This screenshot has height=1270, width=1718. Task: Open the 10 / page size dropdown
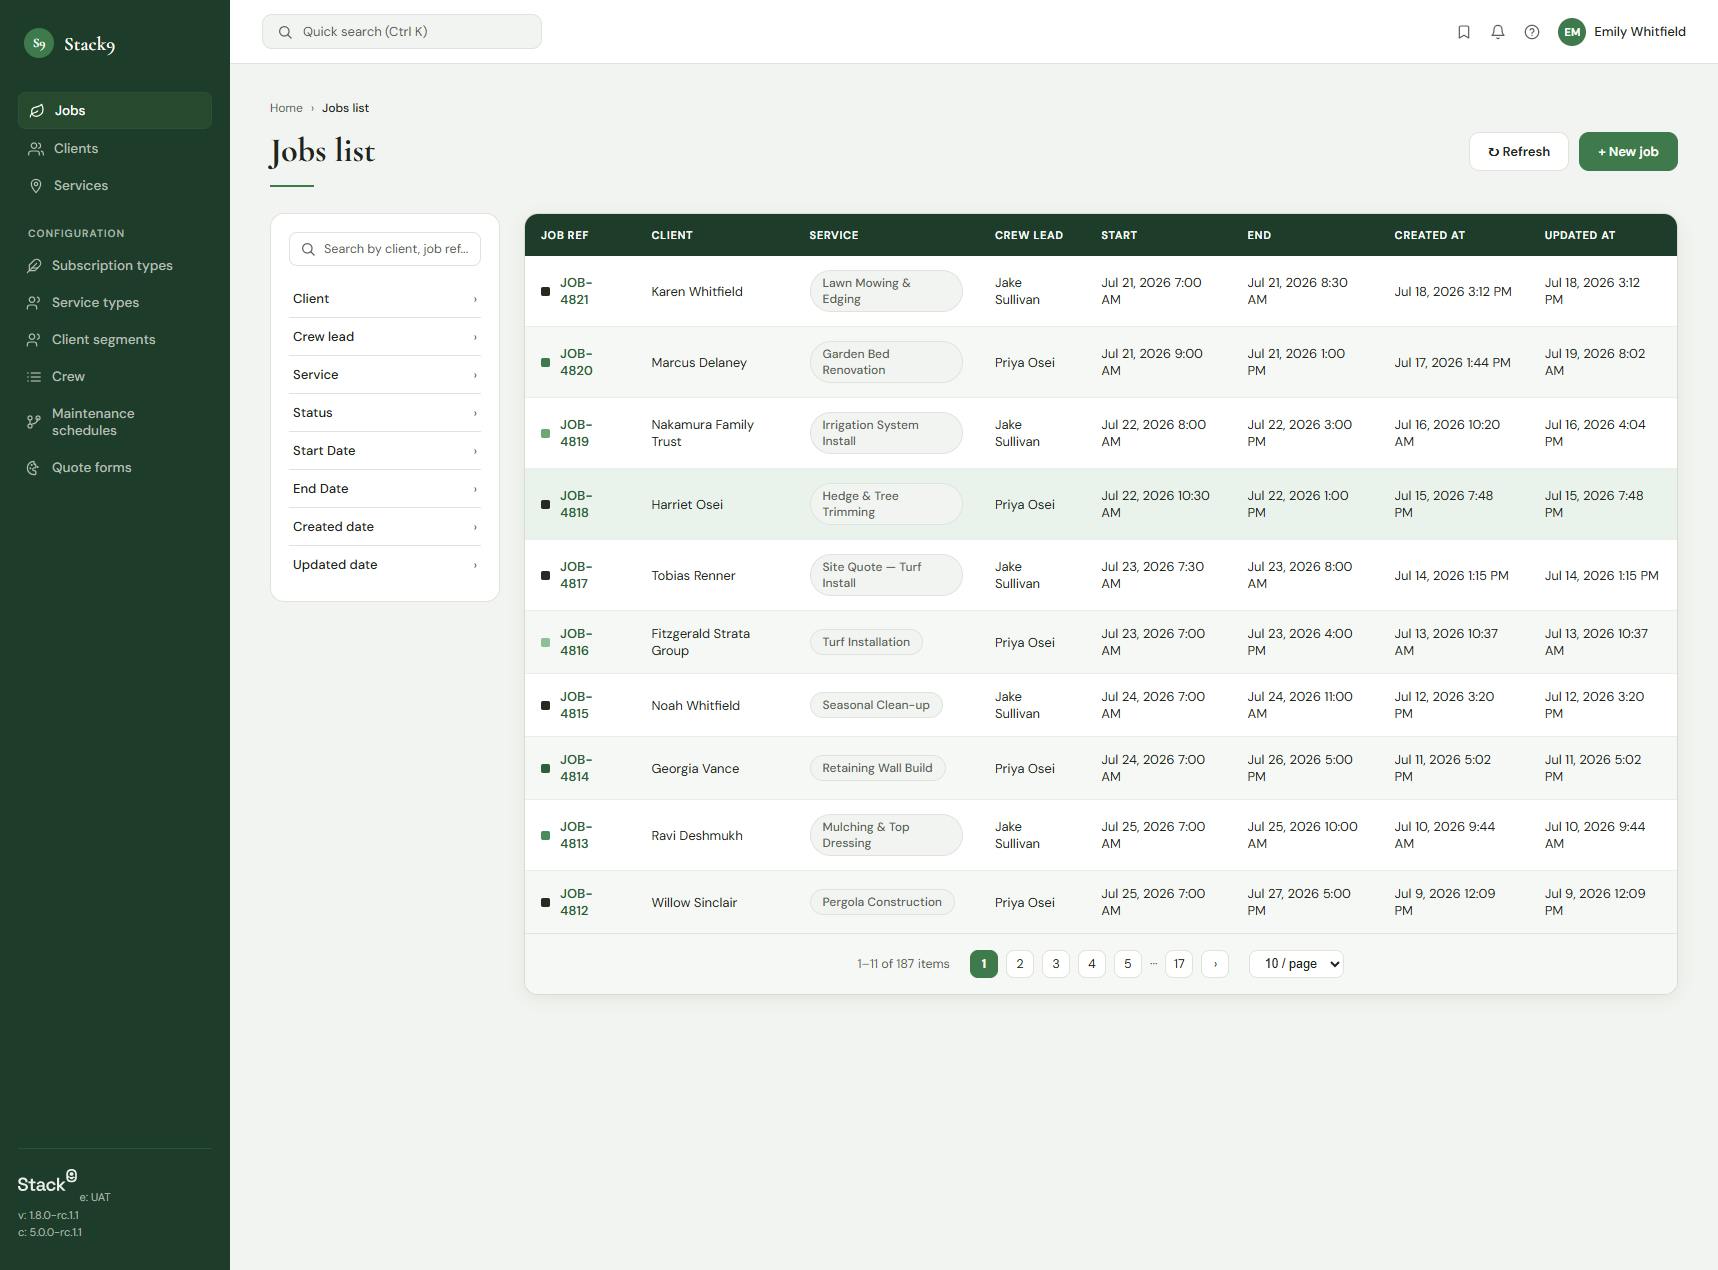tap(1296, 964)
